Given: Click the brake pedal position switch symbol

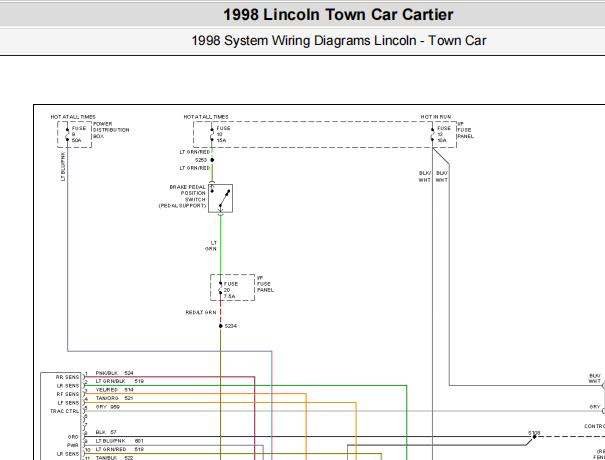Looking at the screenshot, I should point(220,198).
